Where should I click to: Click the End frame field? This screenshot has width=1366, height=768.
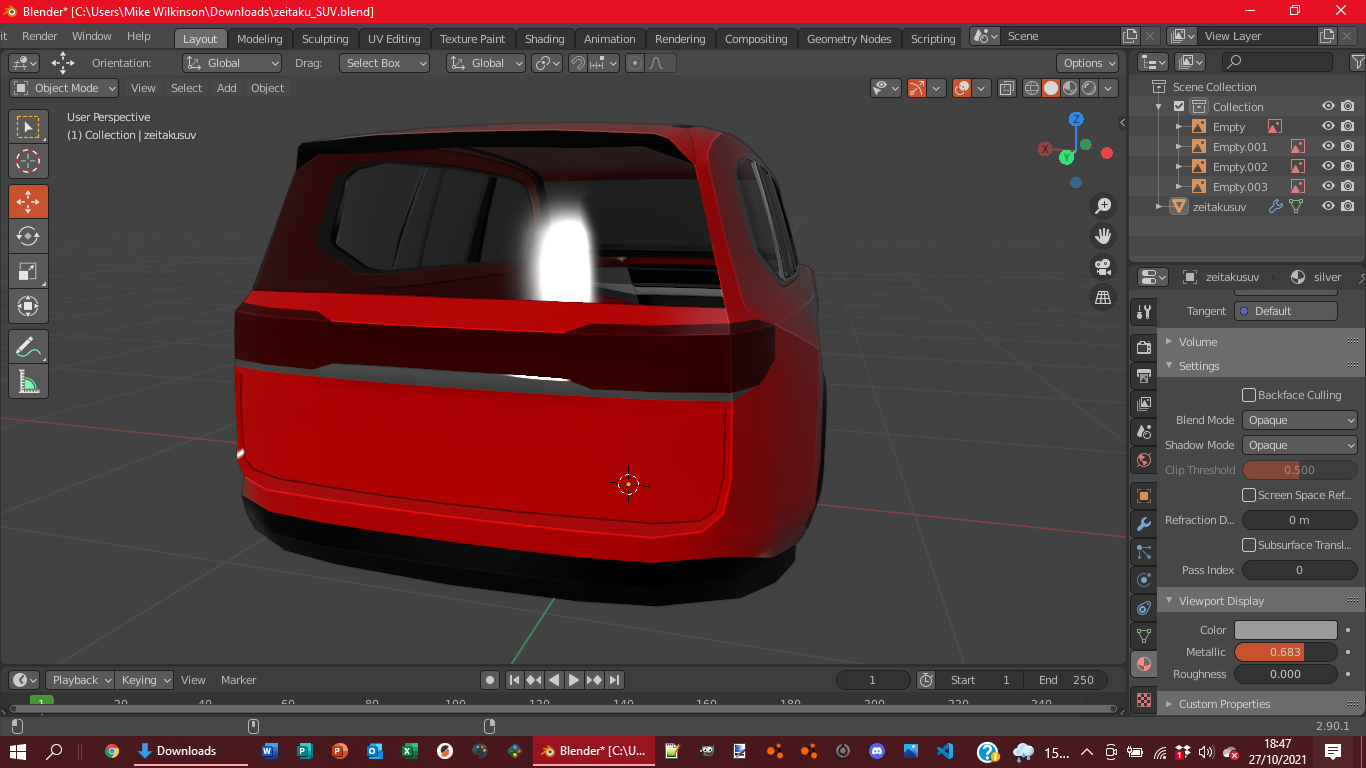click(1068, 680)
